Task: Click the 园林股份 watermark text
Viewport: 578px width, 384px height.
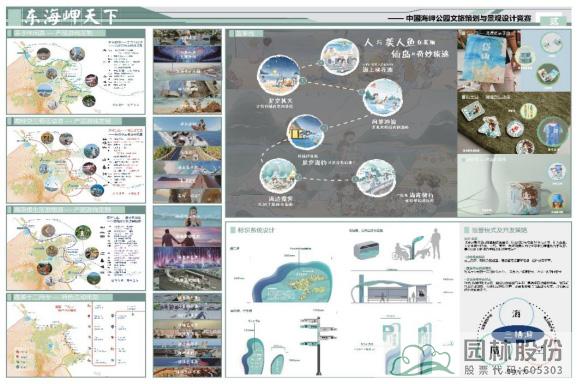Action: point(513,350)
